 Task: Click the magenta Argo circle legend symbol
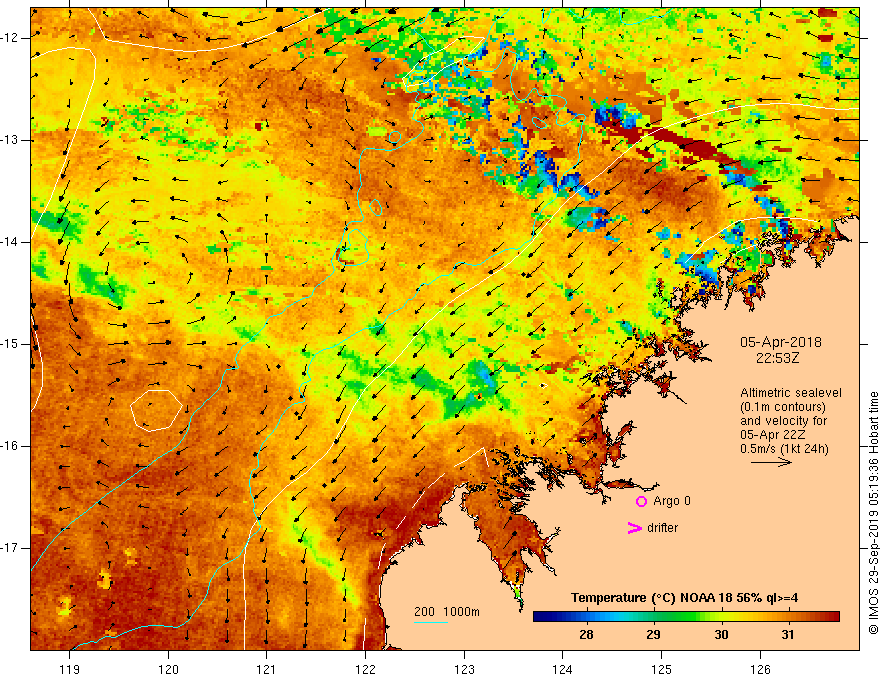pyautogui.click(x=641, y=502)
